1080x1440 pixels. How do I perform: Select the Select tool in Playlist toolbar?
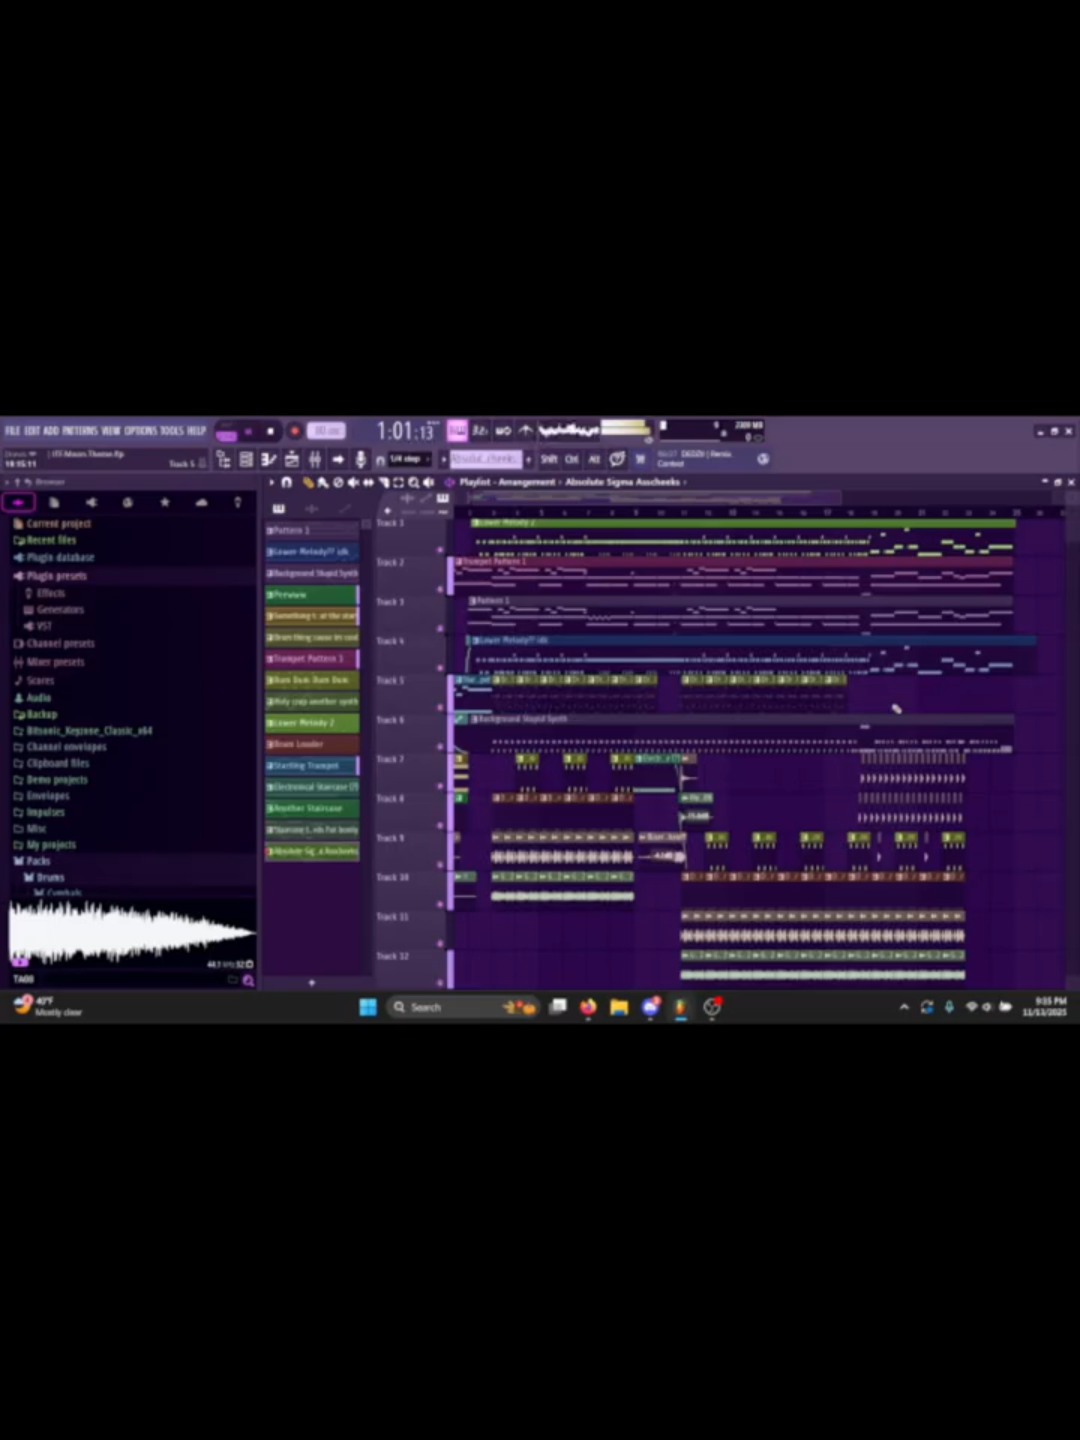click(398, 482)
